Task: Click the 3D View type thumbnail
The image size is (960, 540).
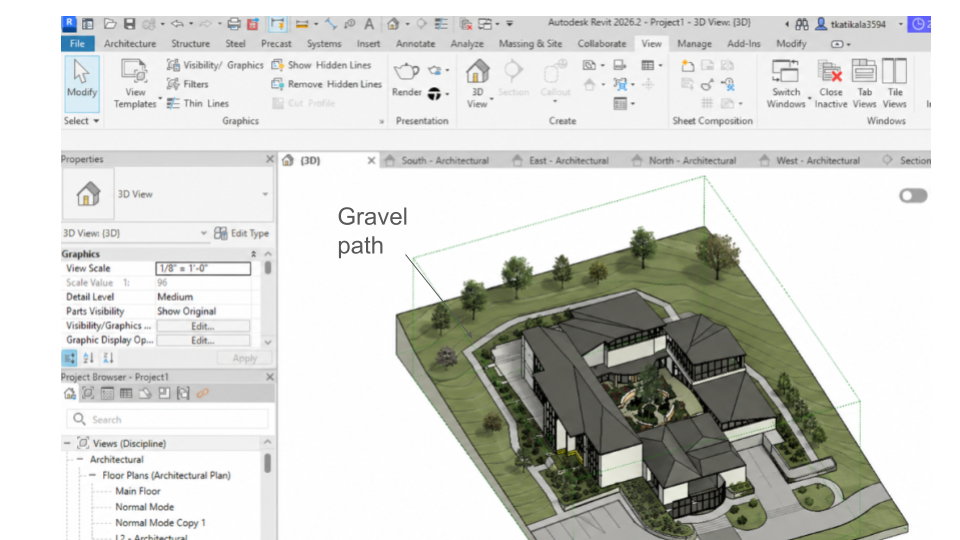Action: coord(88,194)
